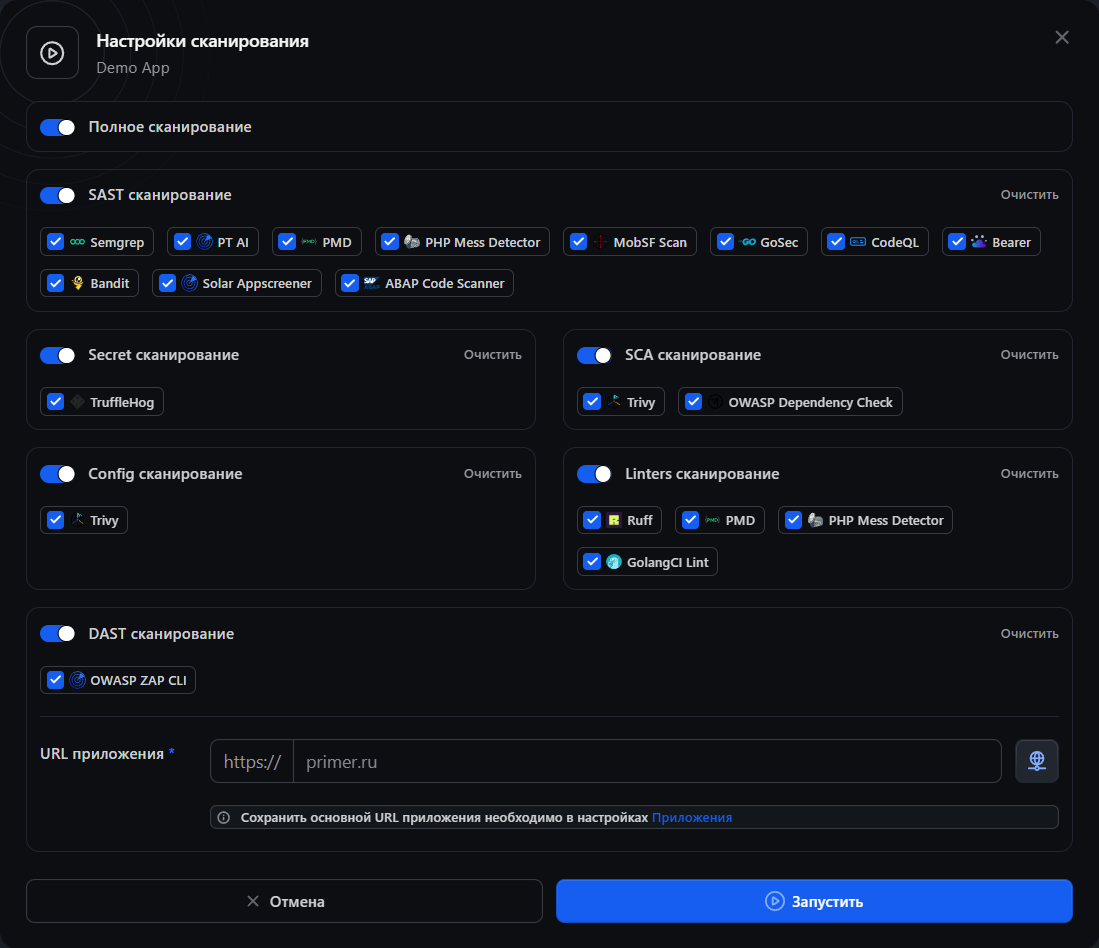Start the scan with Запустить
Image resolution: width=1099 pixels, height=948 pixels.
[x=814, y=901]
